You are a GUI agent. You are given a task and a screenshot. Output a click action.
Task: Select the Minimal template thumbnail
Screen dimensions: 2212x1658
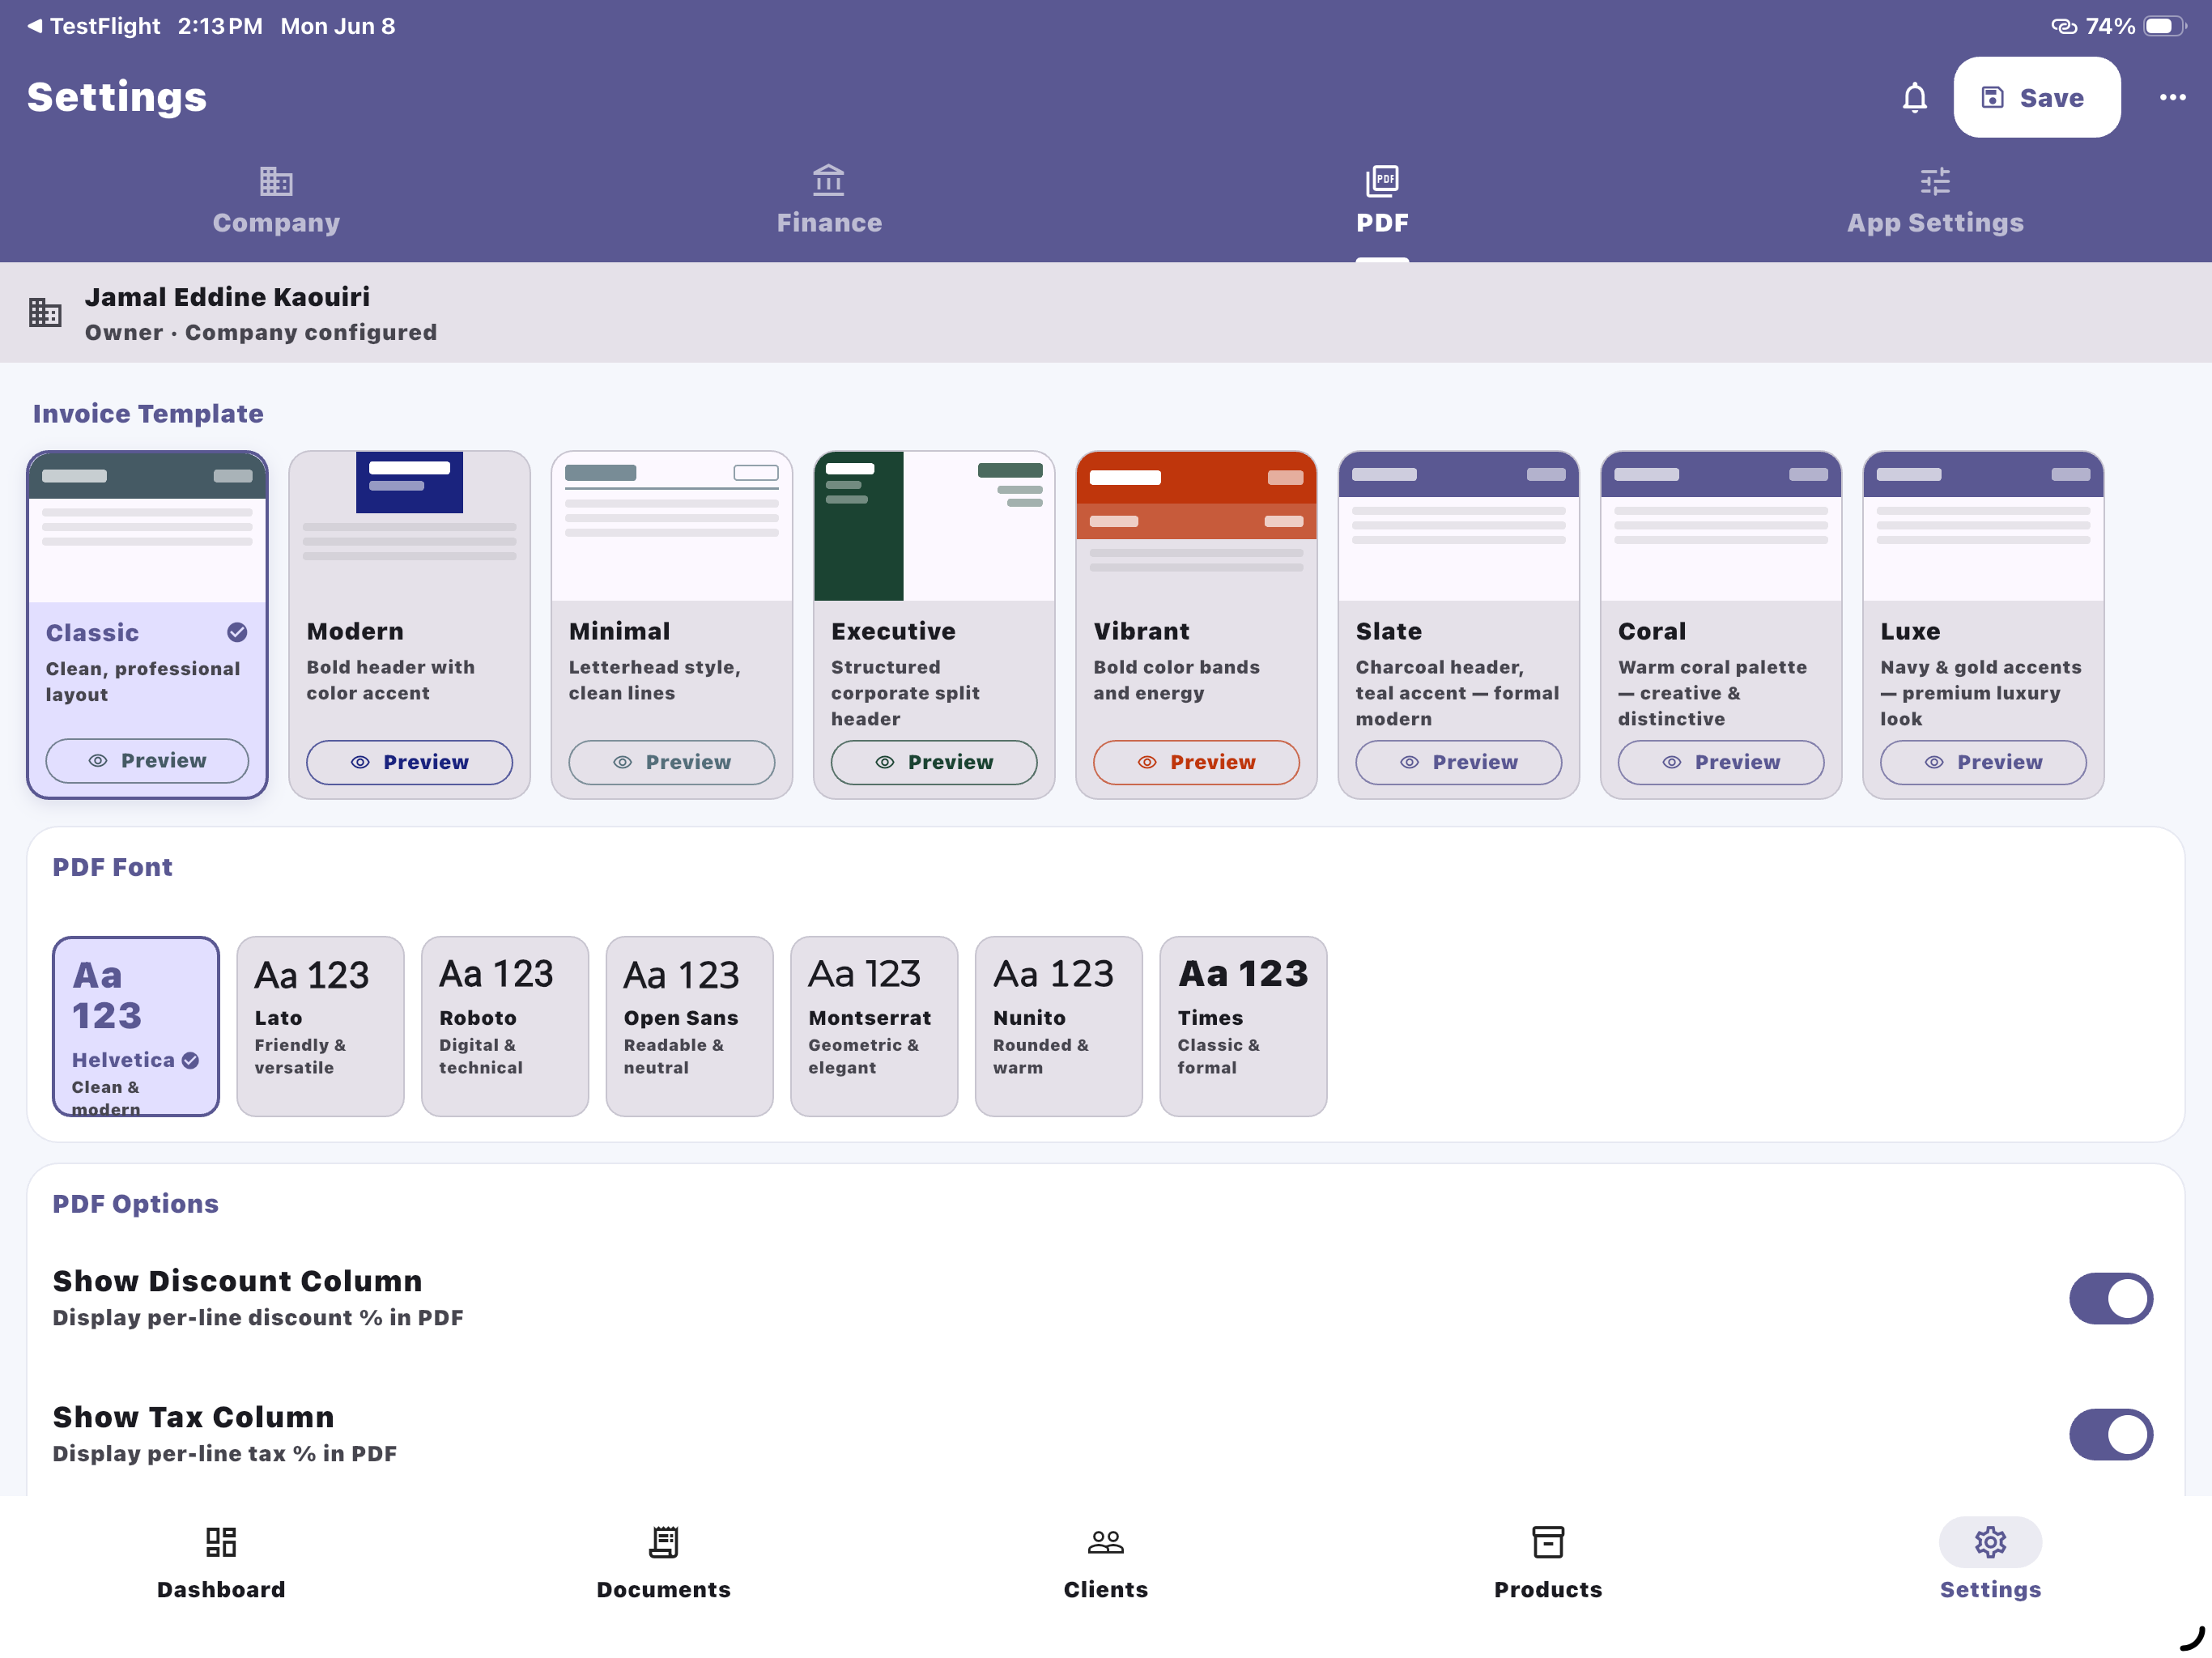coord(671,527)
